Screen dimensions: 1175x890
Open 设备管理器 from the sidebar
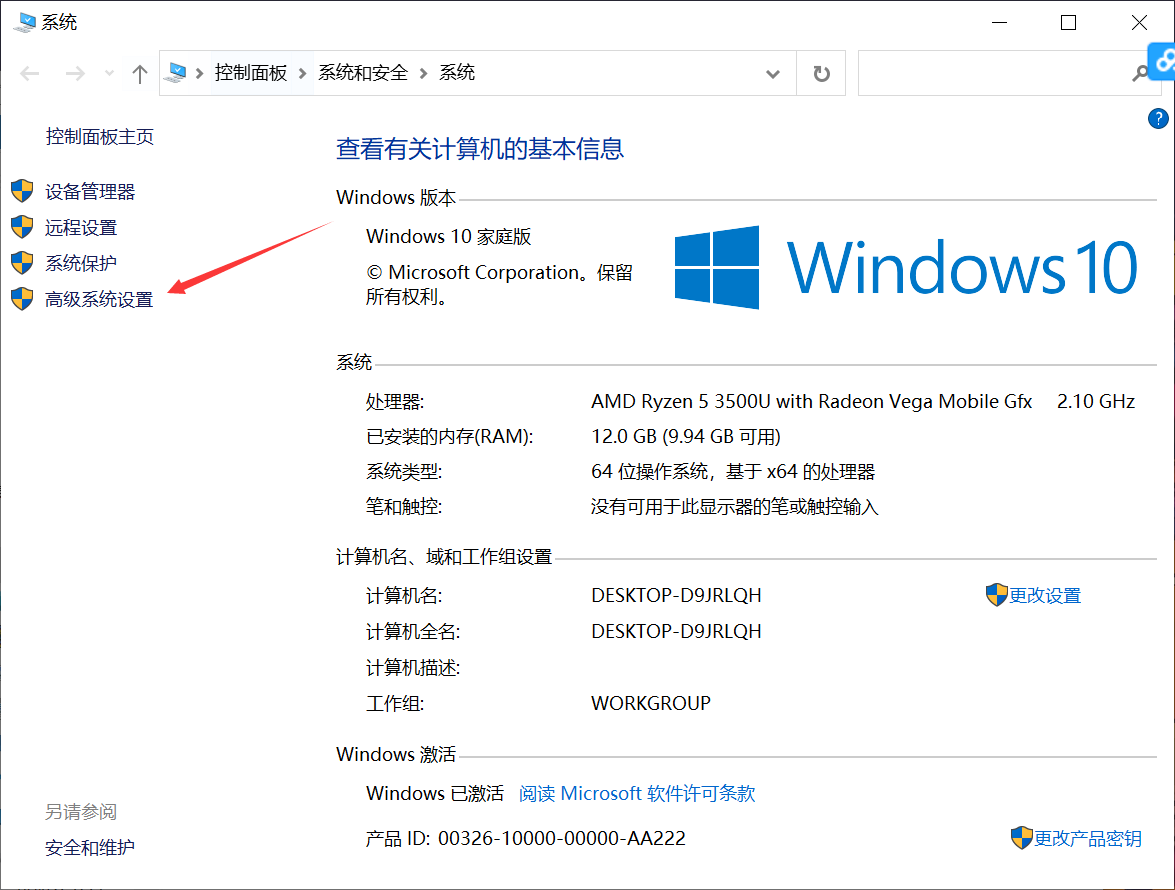click(x=90, y=192)
